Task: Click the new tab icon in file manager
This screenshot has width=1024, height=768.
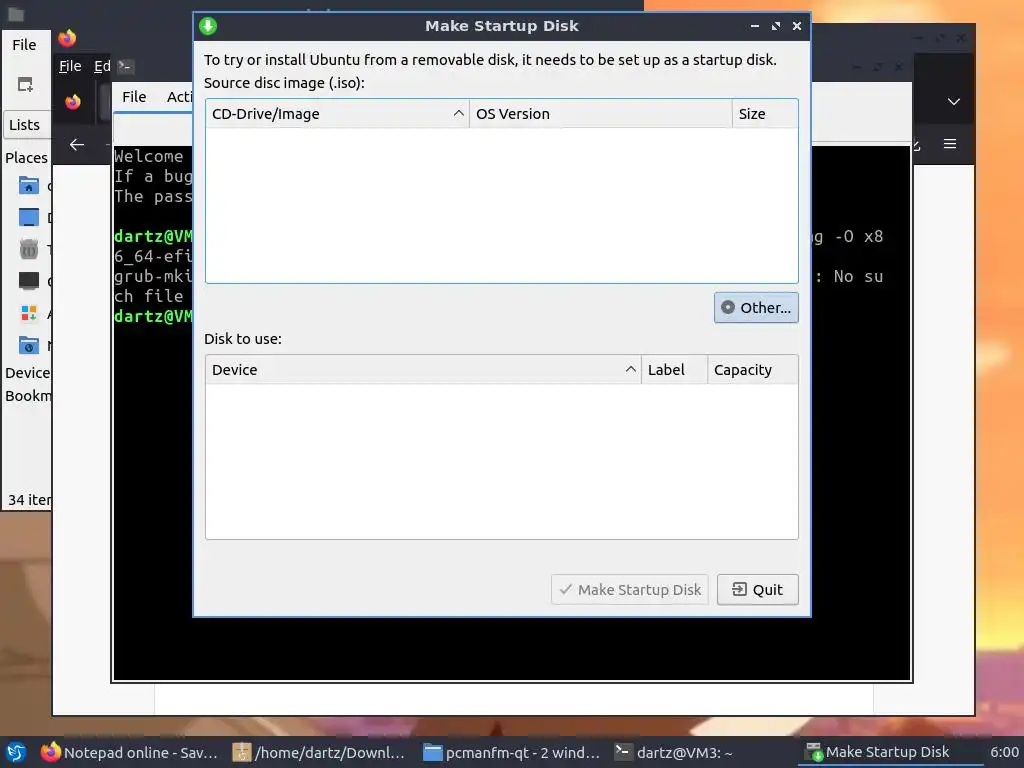Action: click(x=25, y=85)
